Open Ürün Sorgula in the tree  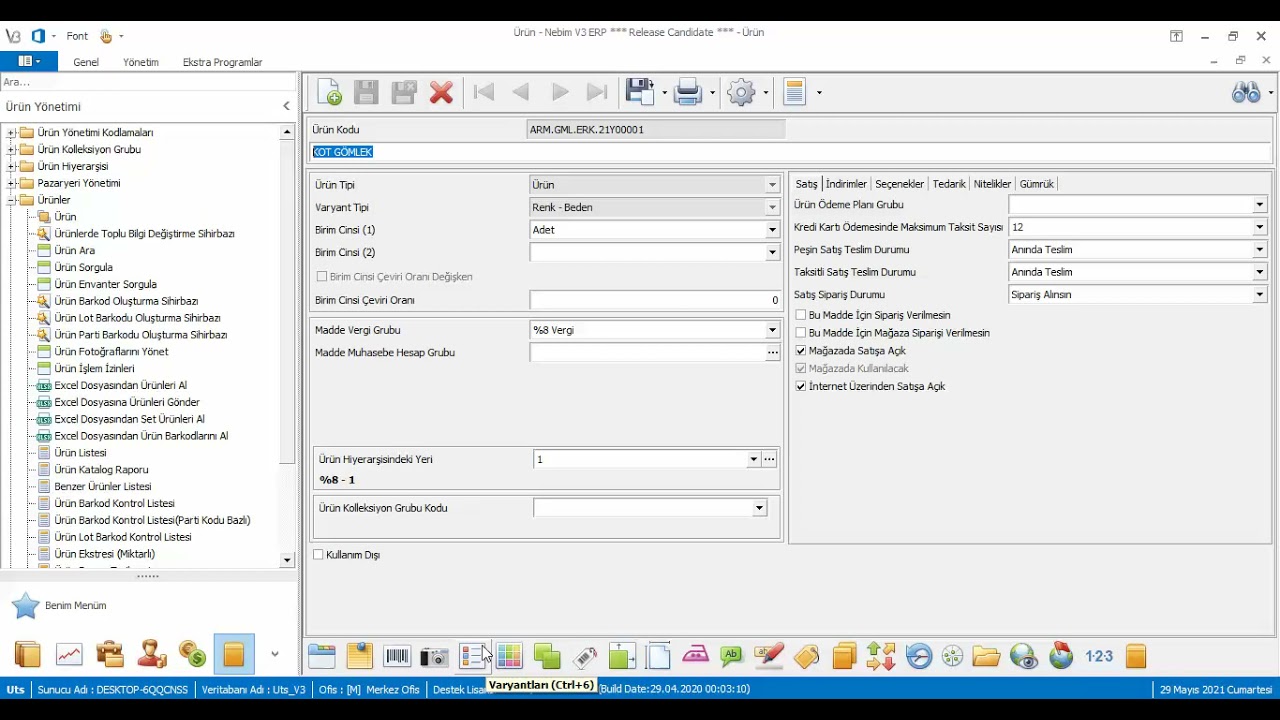[x=83, y=267]
